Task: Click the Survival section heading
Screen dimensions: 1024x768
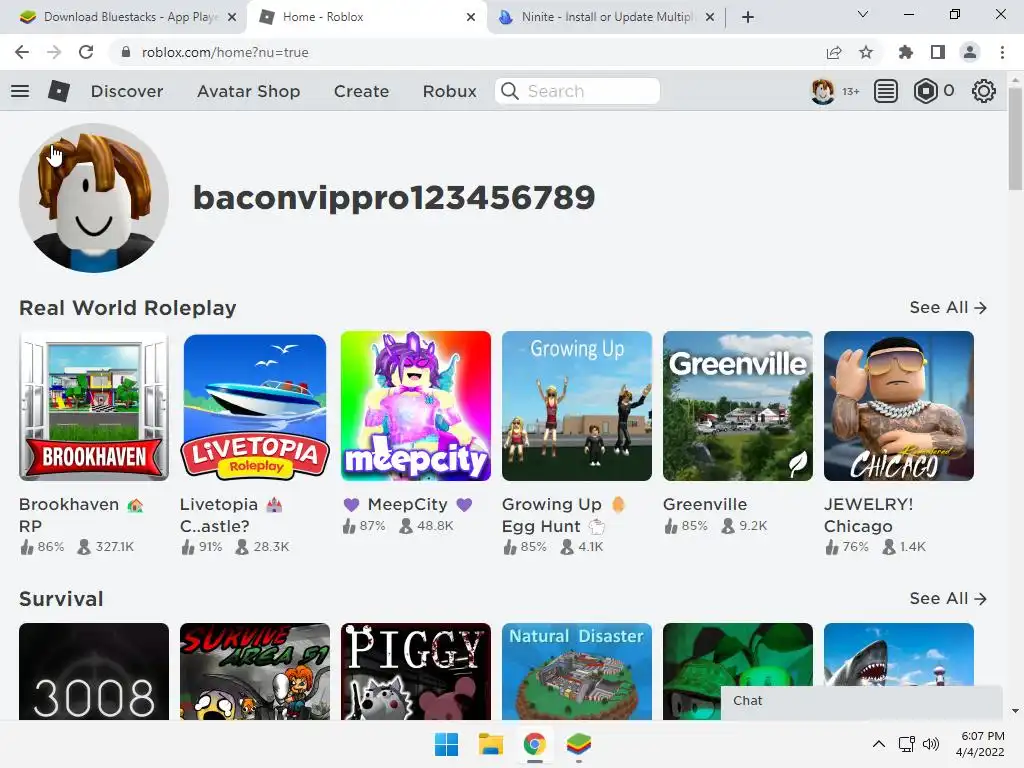Action: pyautogui.click(x=61, y=599)
